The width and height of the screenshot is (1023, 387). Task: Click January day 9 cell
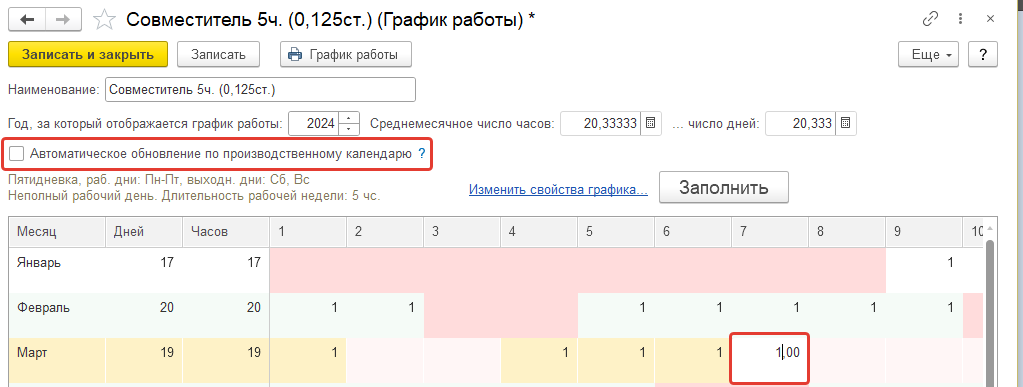924,270
